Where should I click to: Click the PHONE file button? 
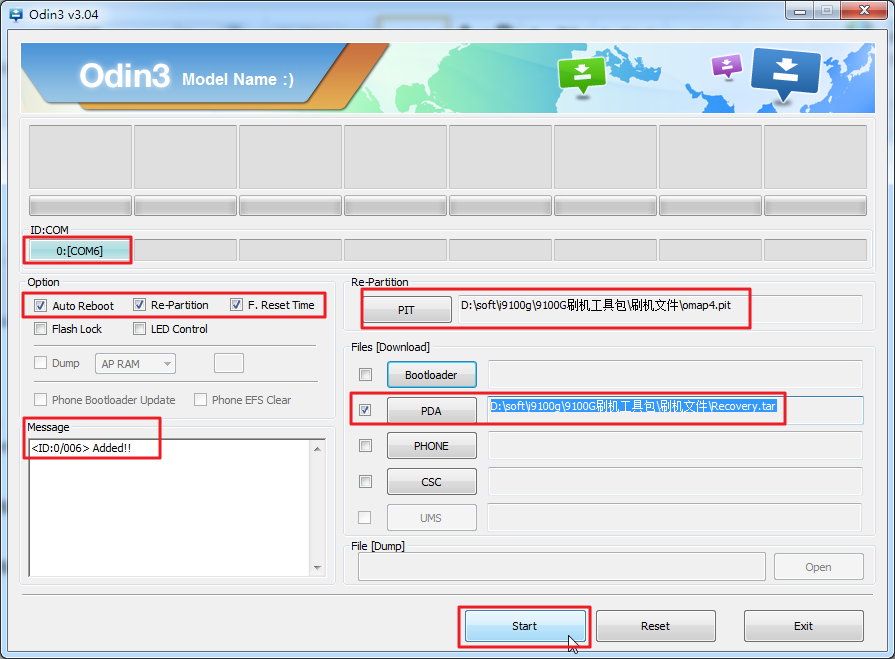432,446
